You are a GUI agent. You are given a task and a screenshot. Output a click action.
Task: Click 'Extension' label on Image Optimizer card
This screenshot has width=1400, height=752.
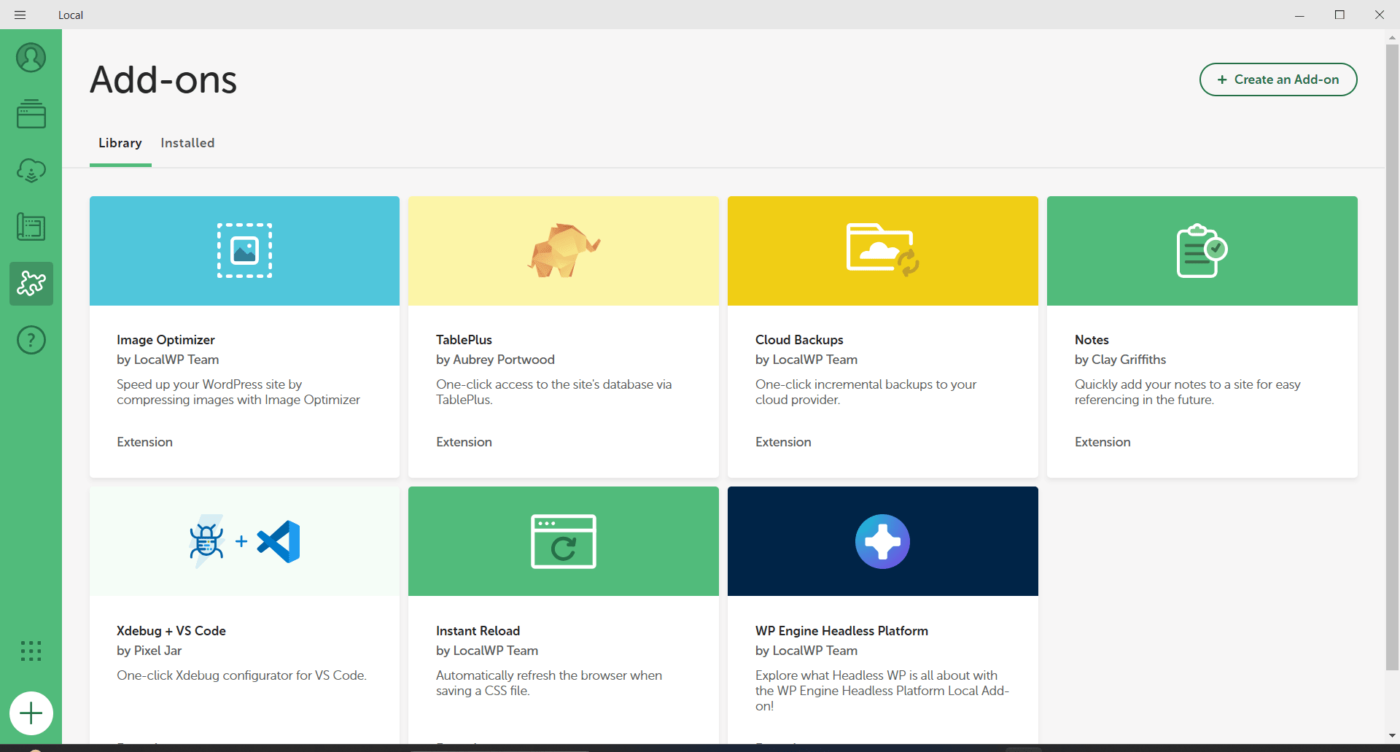[x=145, y=442]
